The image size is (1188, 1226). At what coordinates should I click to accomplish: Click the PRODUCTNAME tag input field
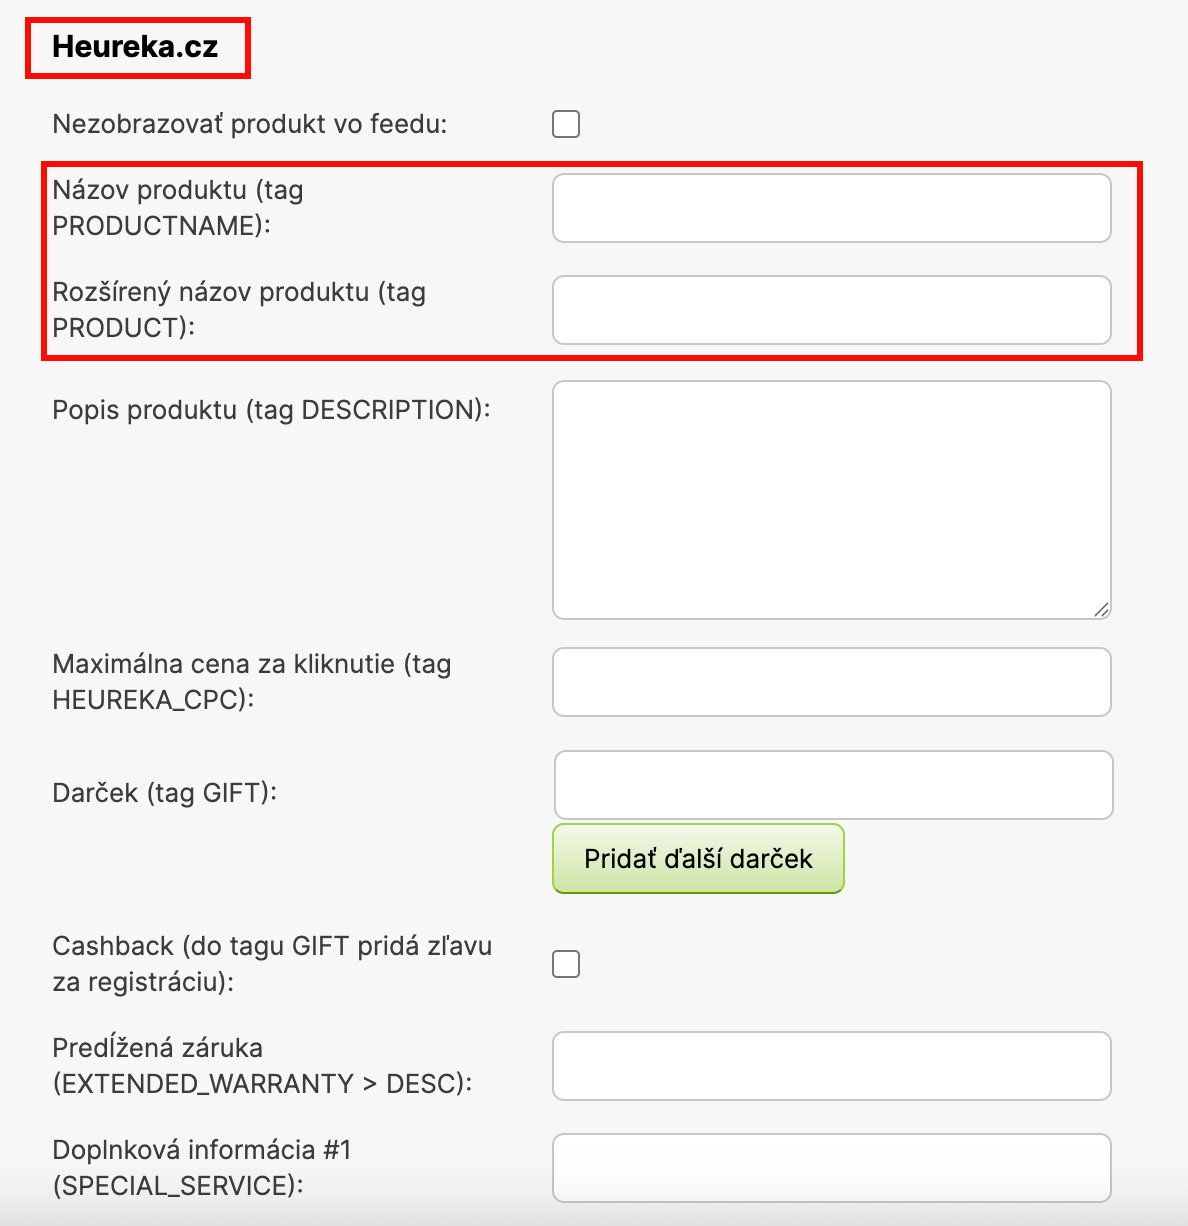point(831,208)
